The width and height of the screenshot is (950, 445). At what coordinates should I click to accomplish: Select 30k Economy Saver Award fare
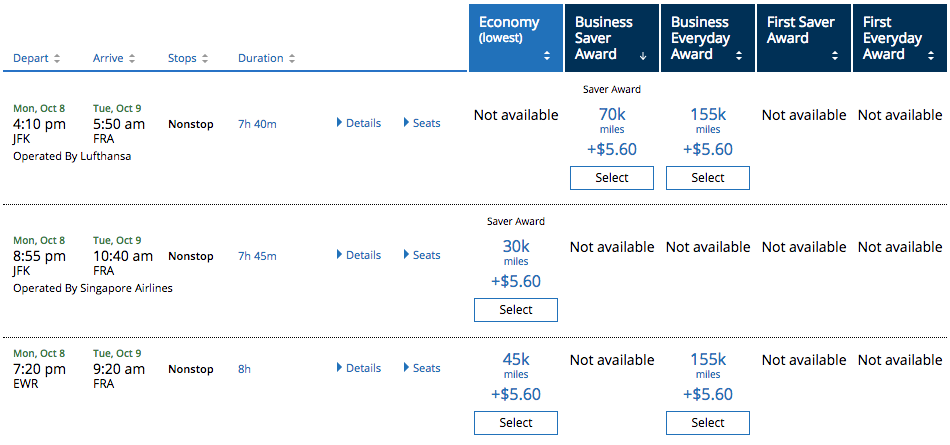516,310
